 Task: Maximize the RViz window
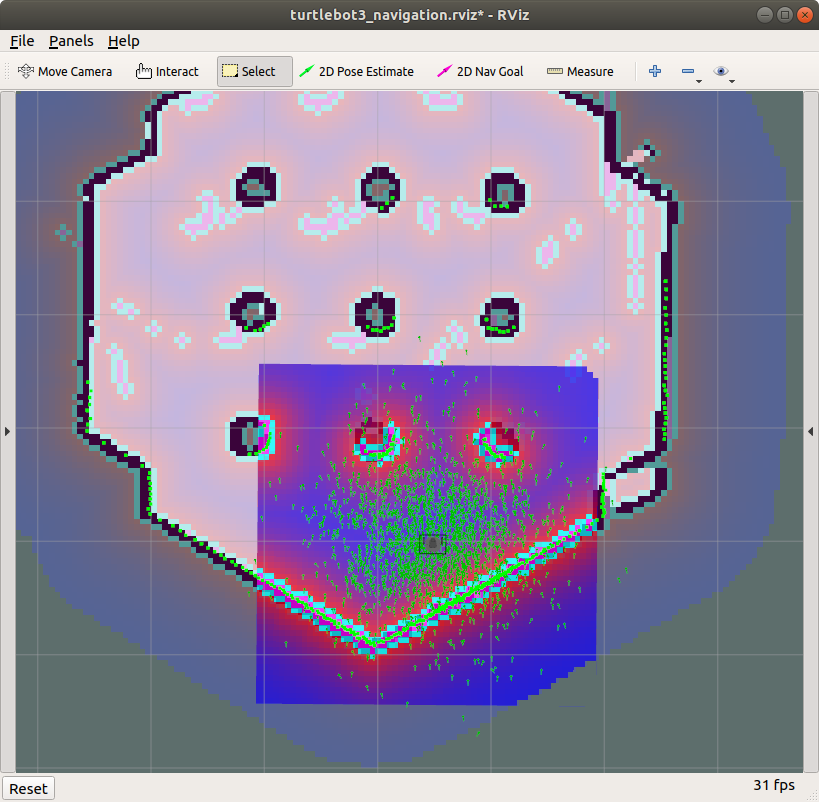click(785, 14)
